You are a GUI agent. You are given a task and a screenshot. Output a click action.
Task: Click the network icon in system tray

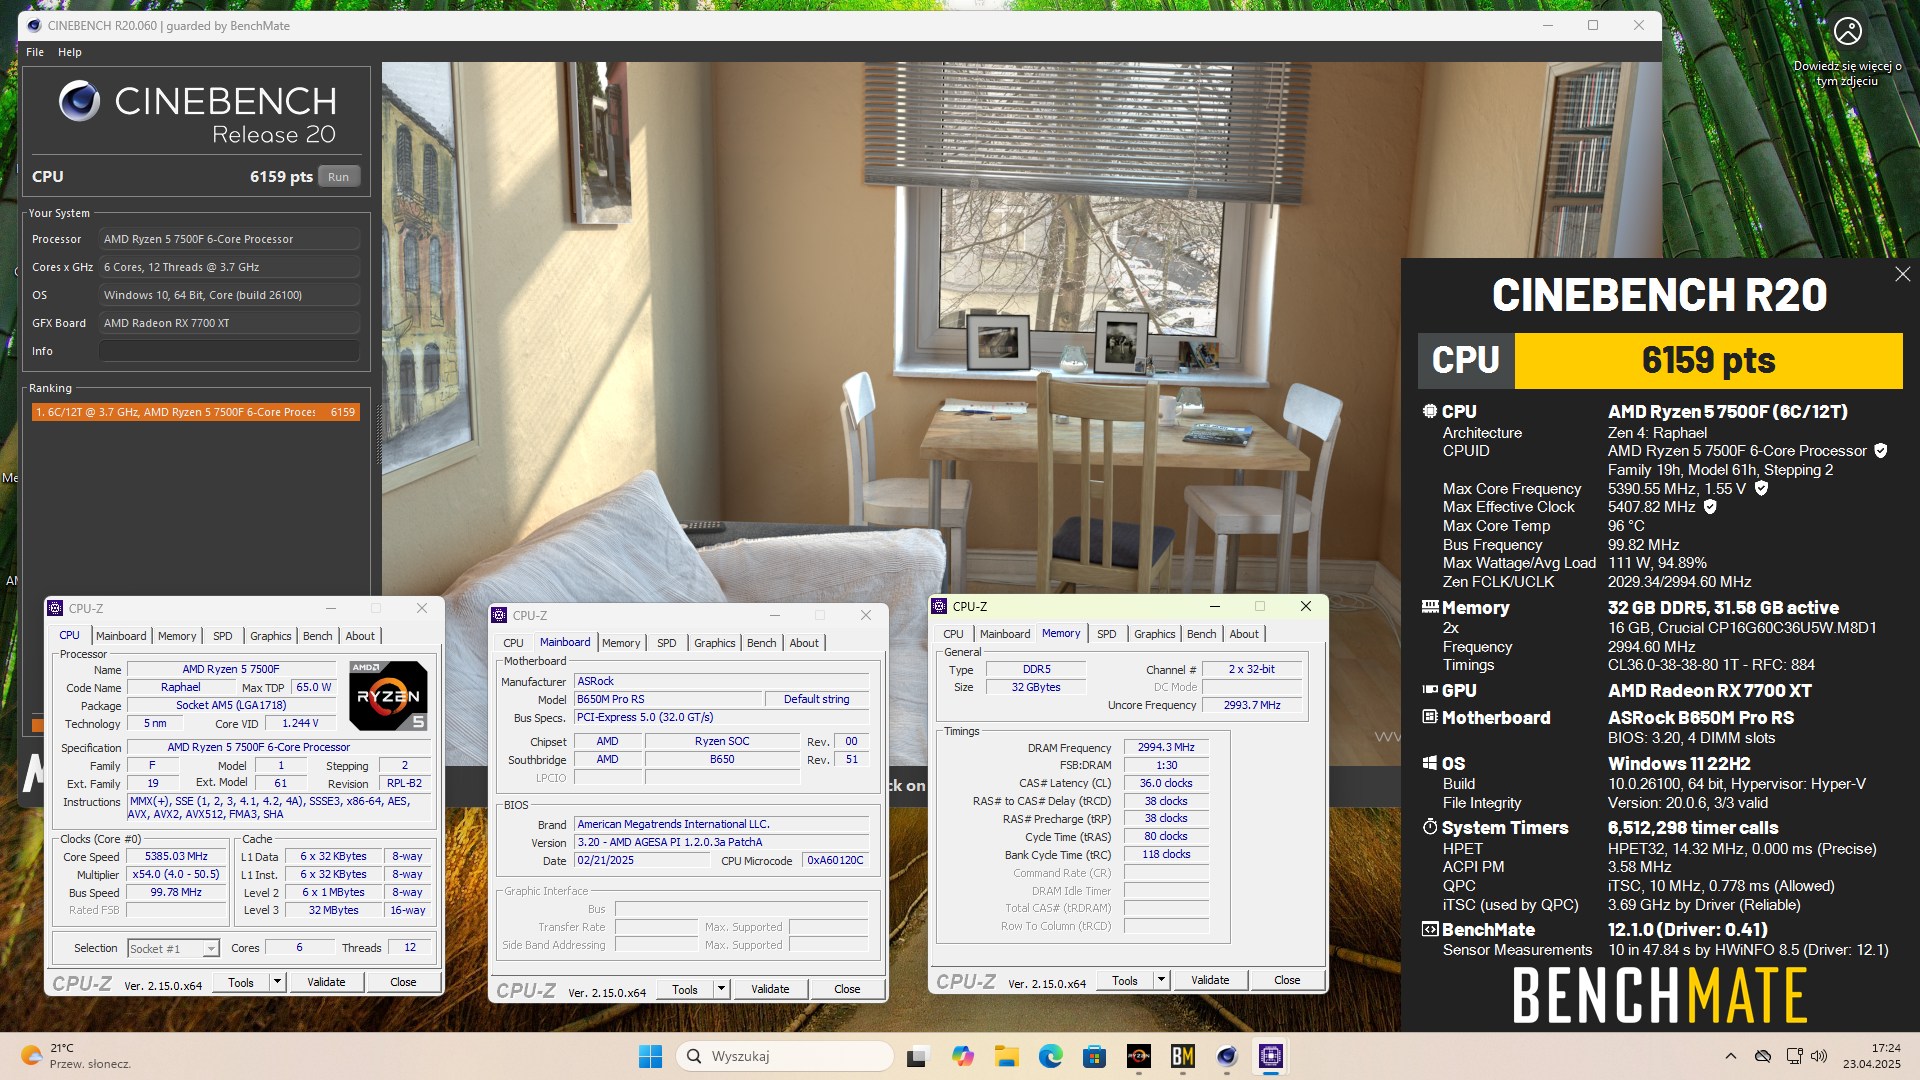pos(1794,1056)
